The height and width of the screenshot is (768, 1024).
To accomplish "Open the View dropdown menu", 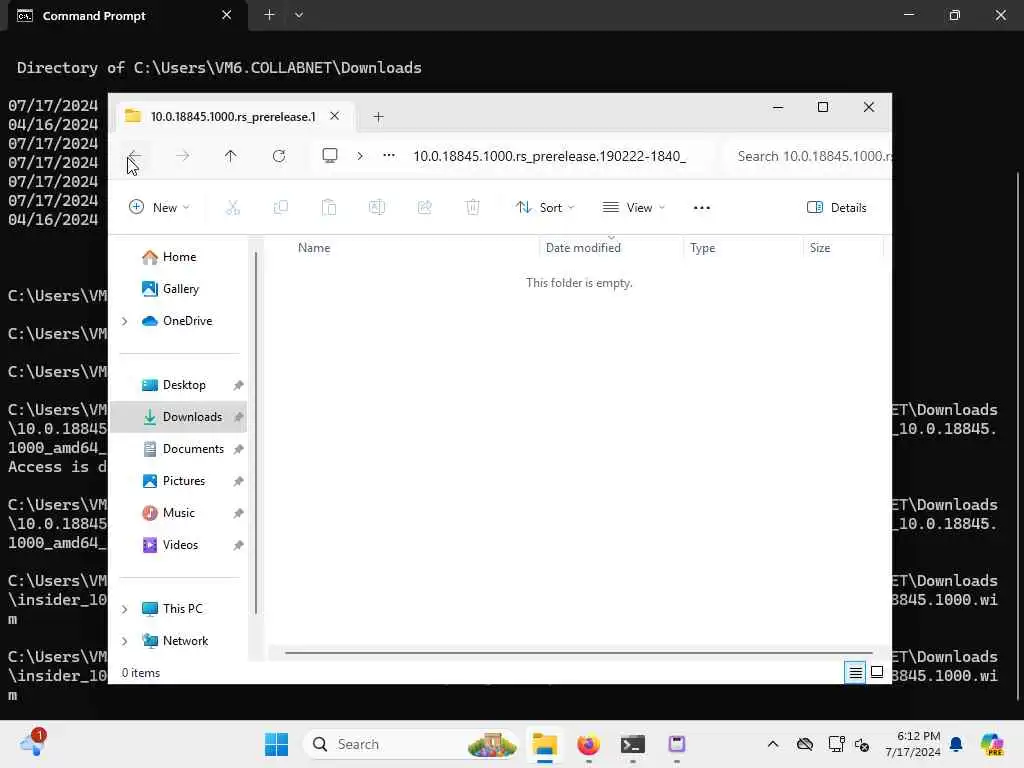I will point(633,208).
